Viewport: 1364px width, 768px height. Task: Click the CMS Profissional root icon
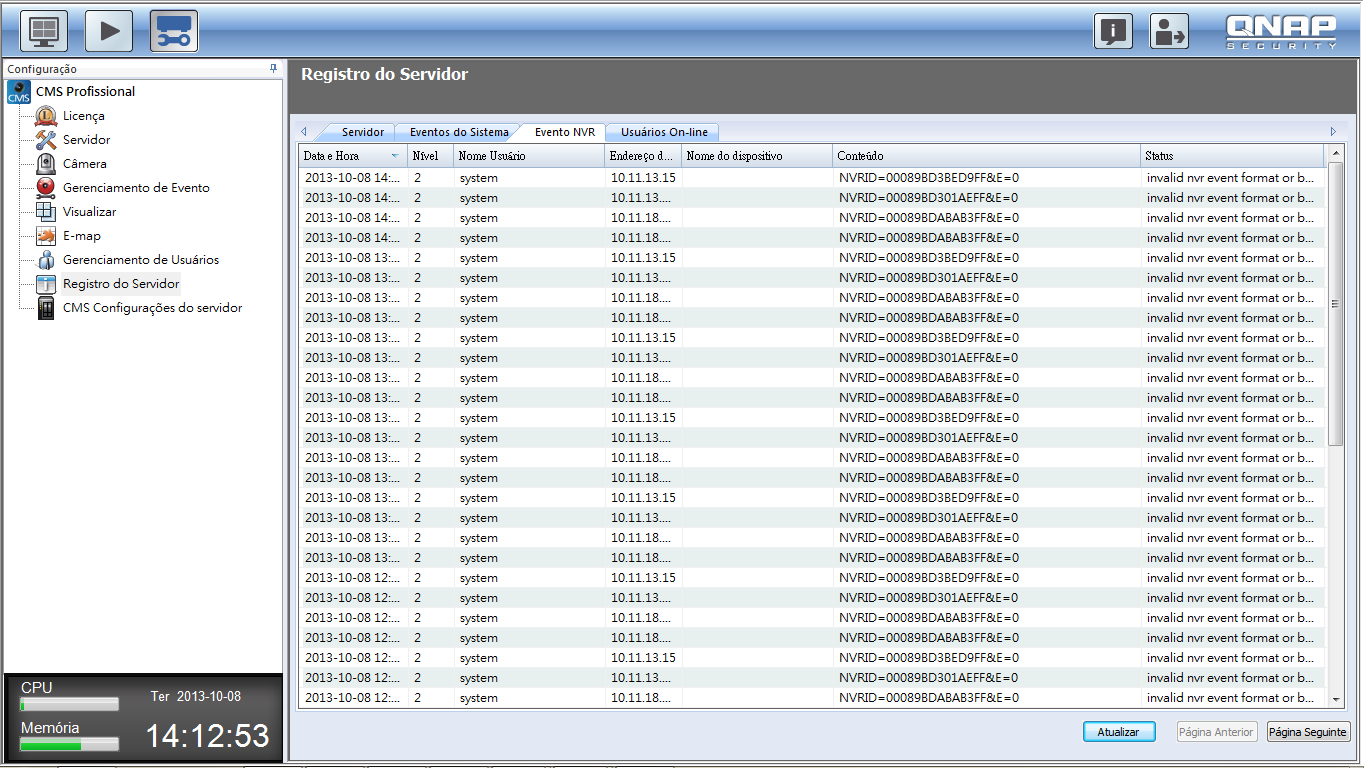[19, 92]
